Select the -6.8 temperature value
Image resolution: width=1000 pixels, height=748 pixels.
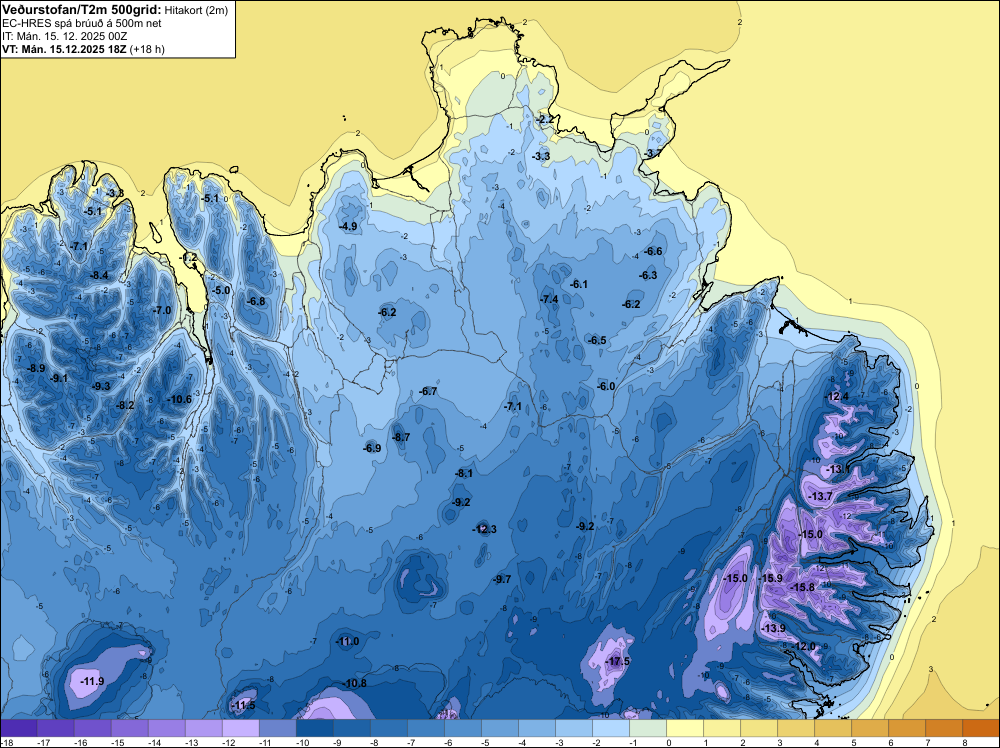pos(256,301)
